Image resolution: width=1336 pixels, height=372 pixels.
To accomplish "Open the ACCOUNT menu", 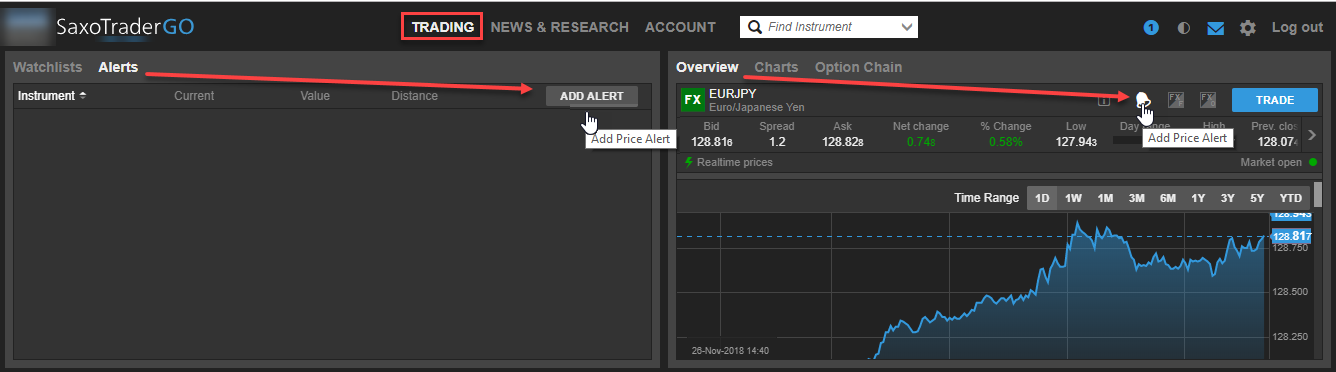I will [680, 27].
